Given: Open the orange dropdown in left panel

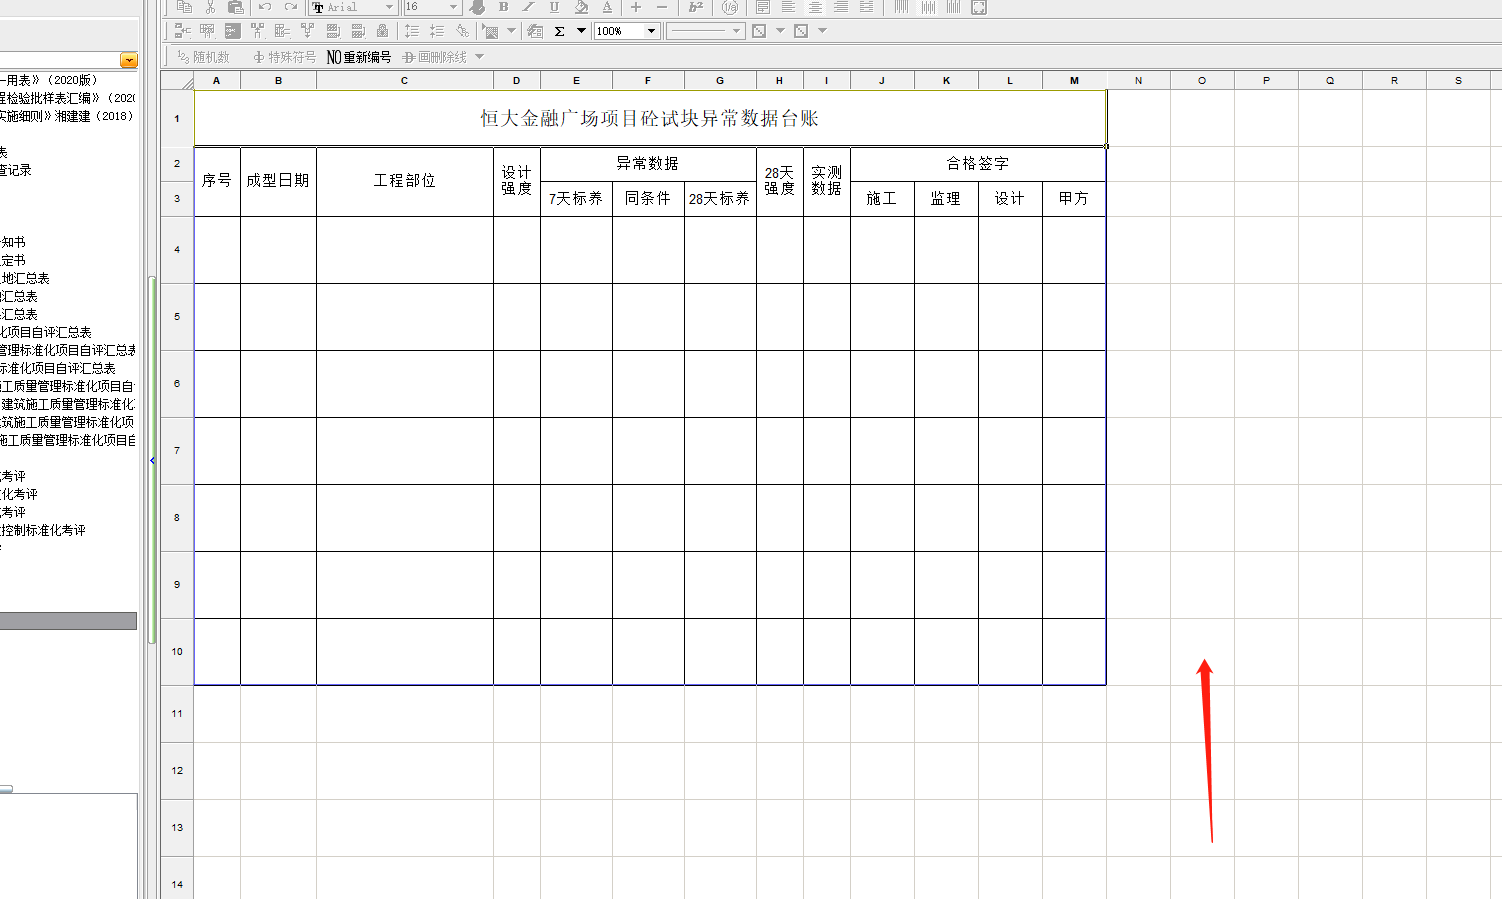Looking at the screenshot, I should point(129,60).
